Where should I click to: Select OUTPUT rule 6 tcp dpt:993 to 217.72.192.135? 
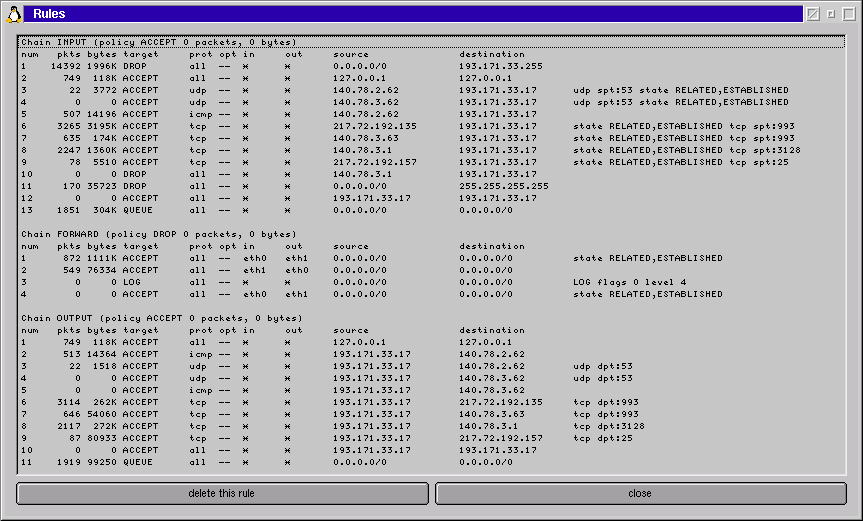432,402
